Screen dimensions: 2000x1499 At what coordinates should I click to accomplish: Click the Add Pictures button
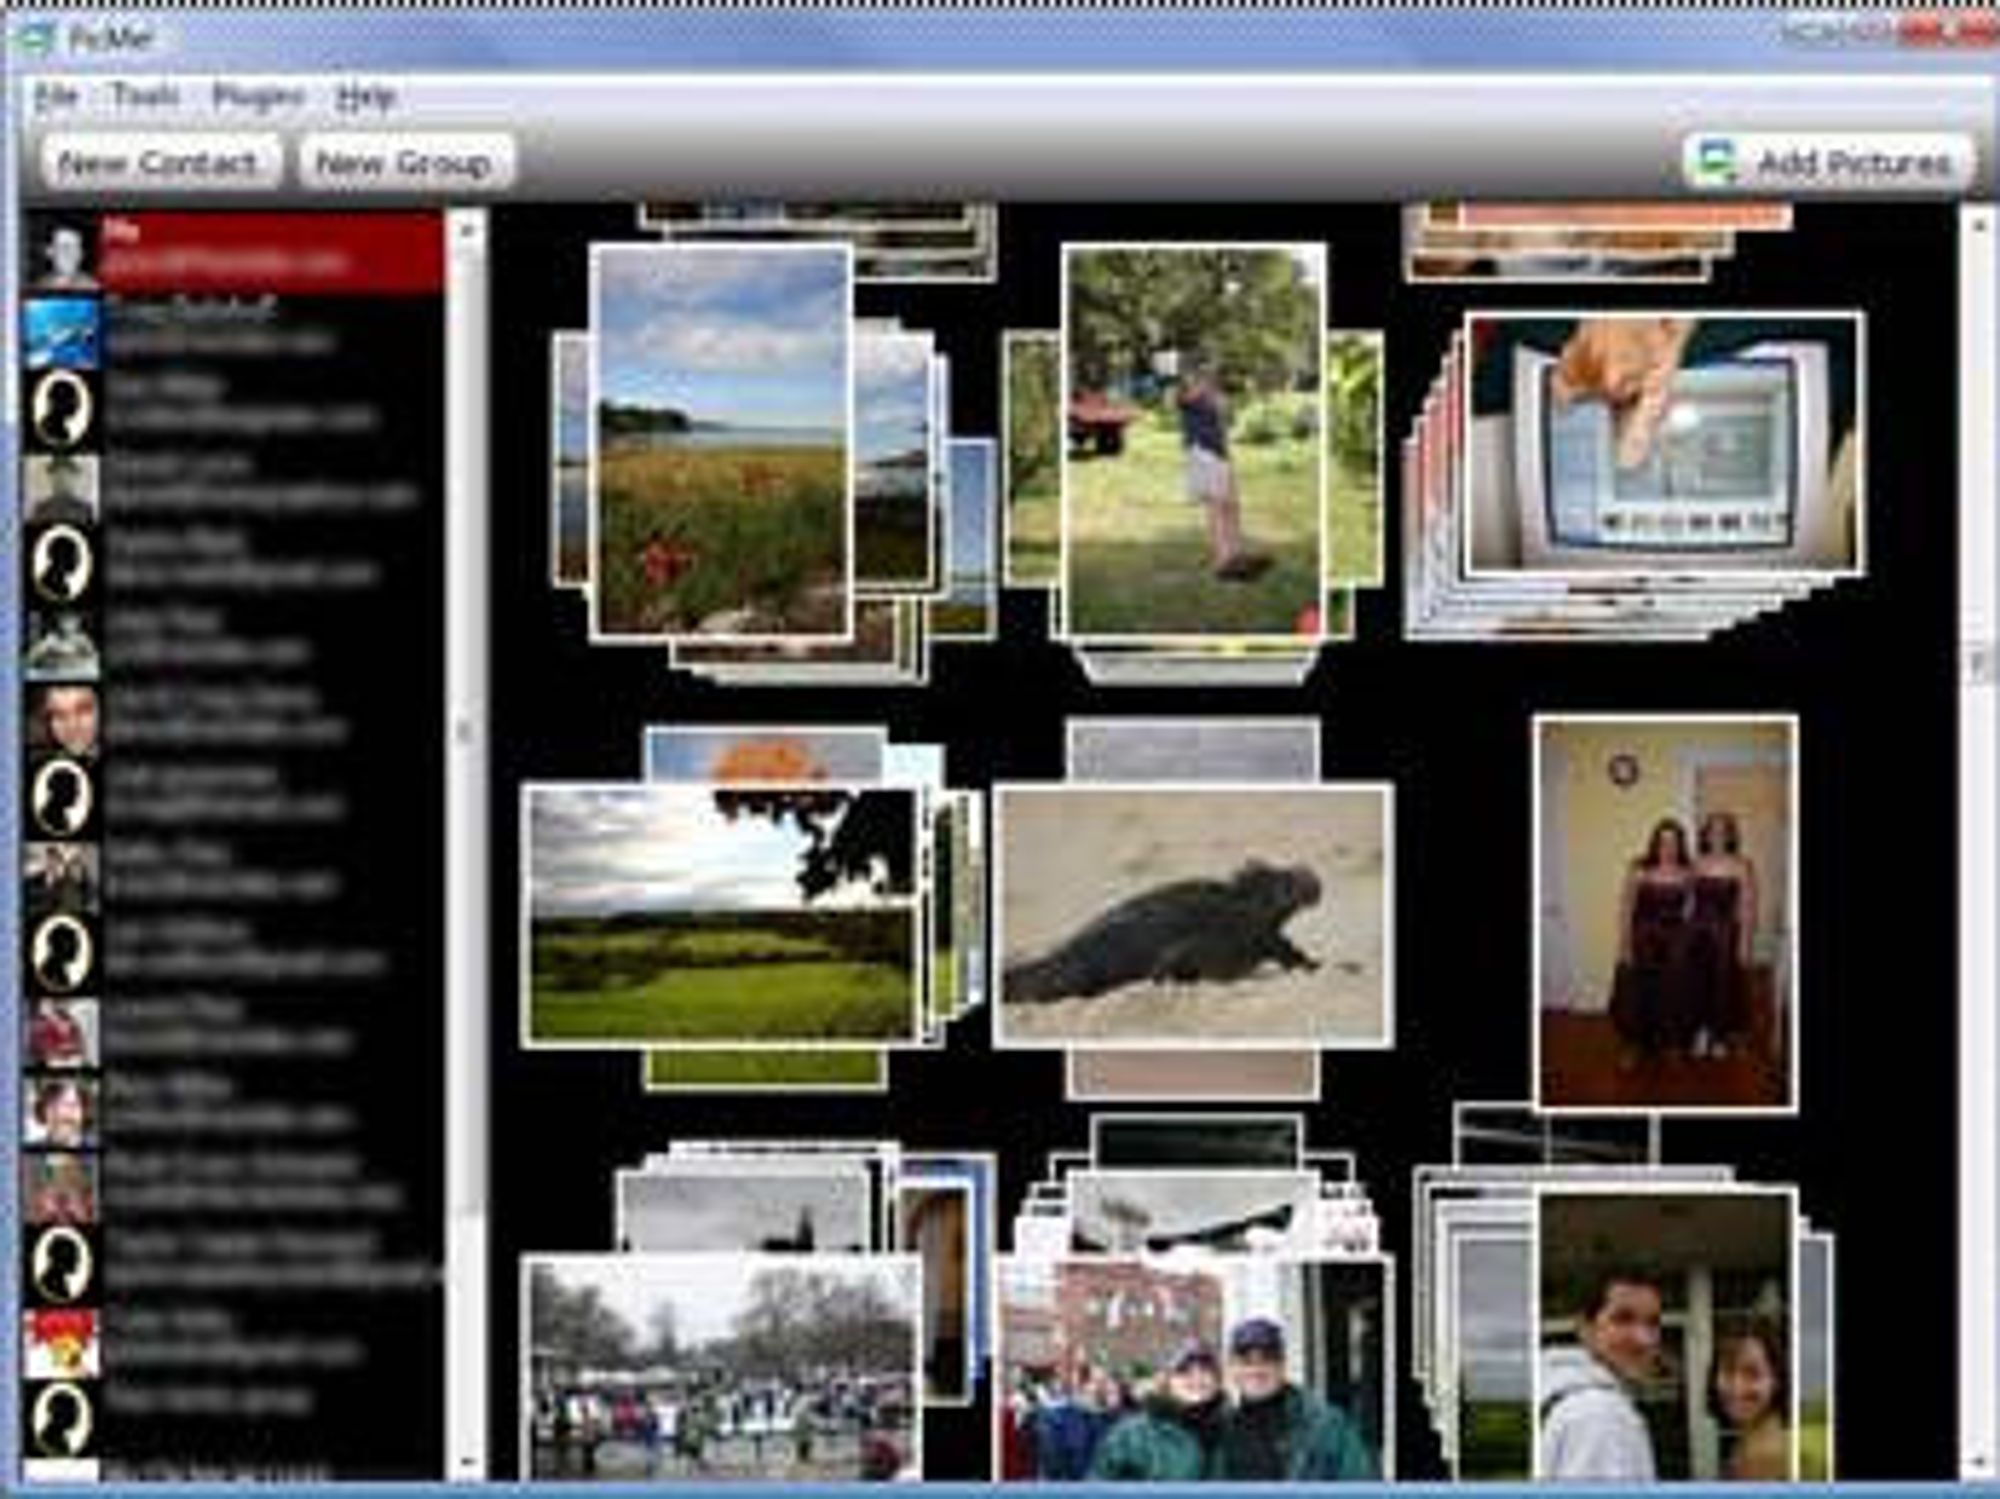(x=1829, y=162)
